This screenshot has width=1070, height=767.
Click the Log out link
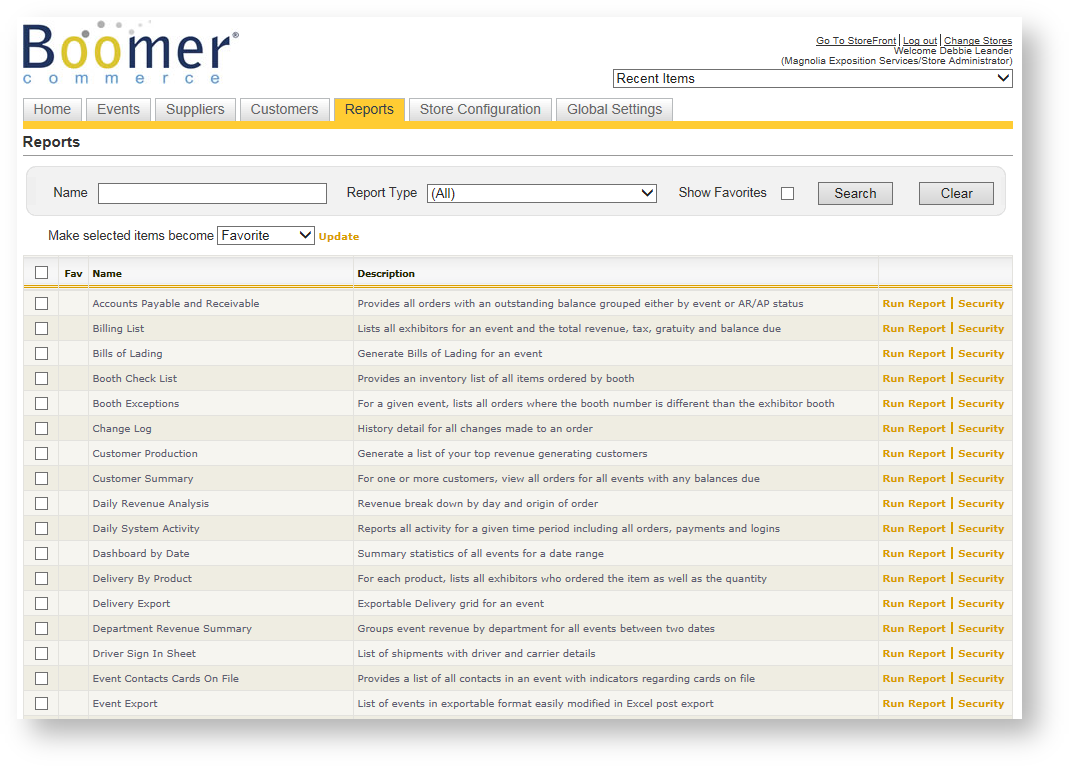(x=920, y=41)
